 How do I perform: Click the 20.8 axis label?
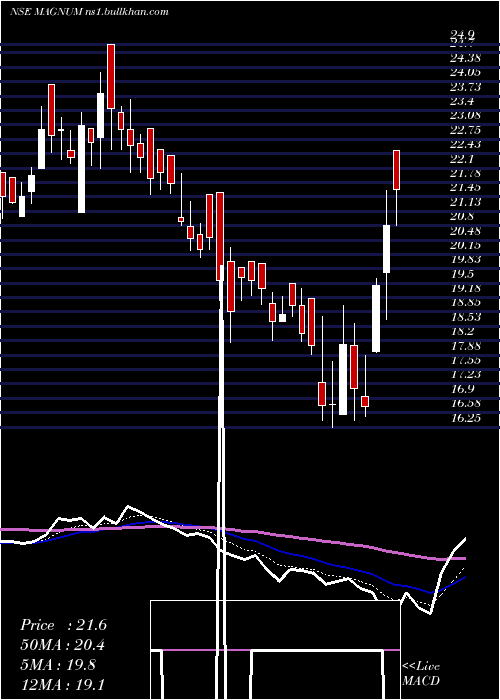[x=462, y=216]
